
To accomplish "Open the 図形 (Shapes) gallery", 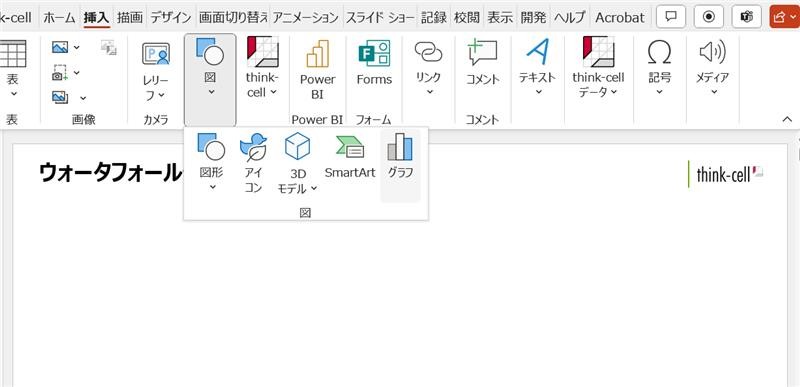I will [211, 162].
